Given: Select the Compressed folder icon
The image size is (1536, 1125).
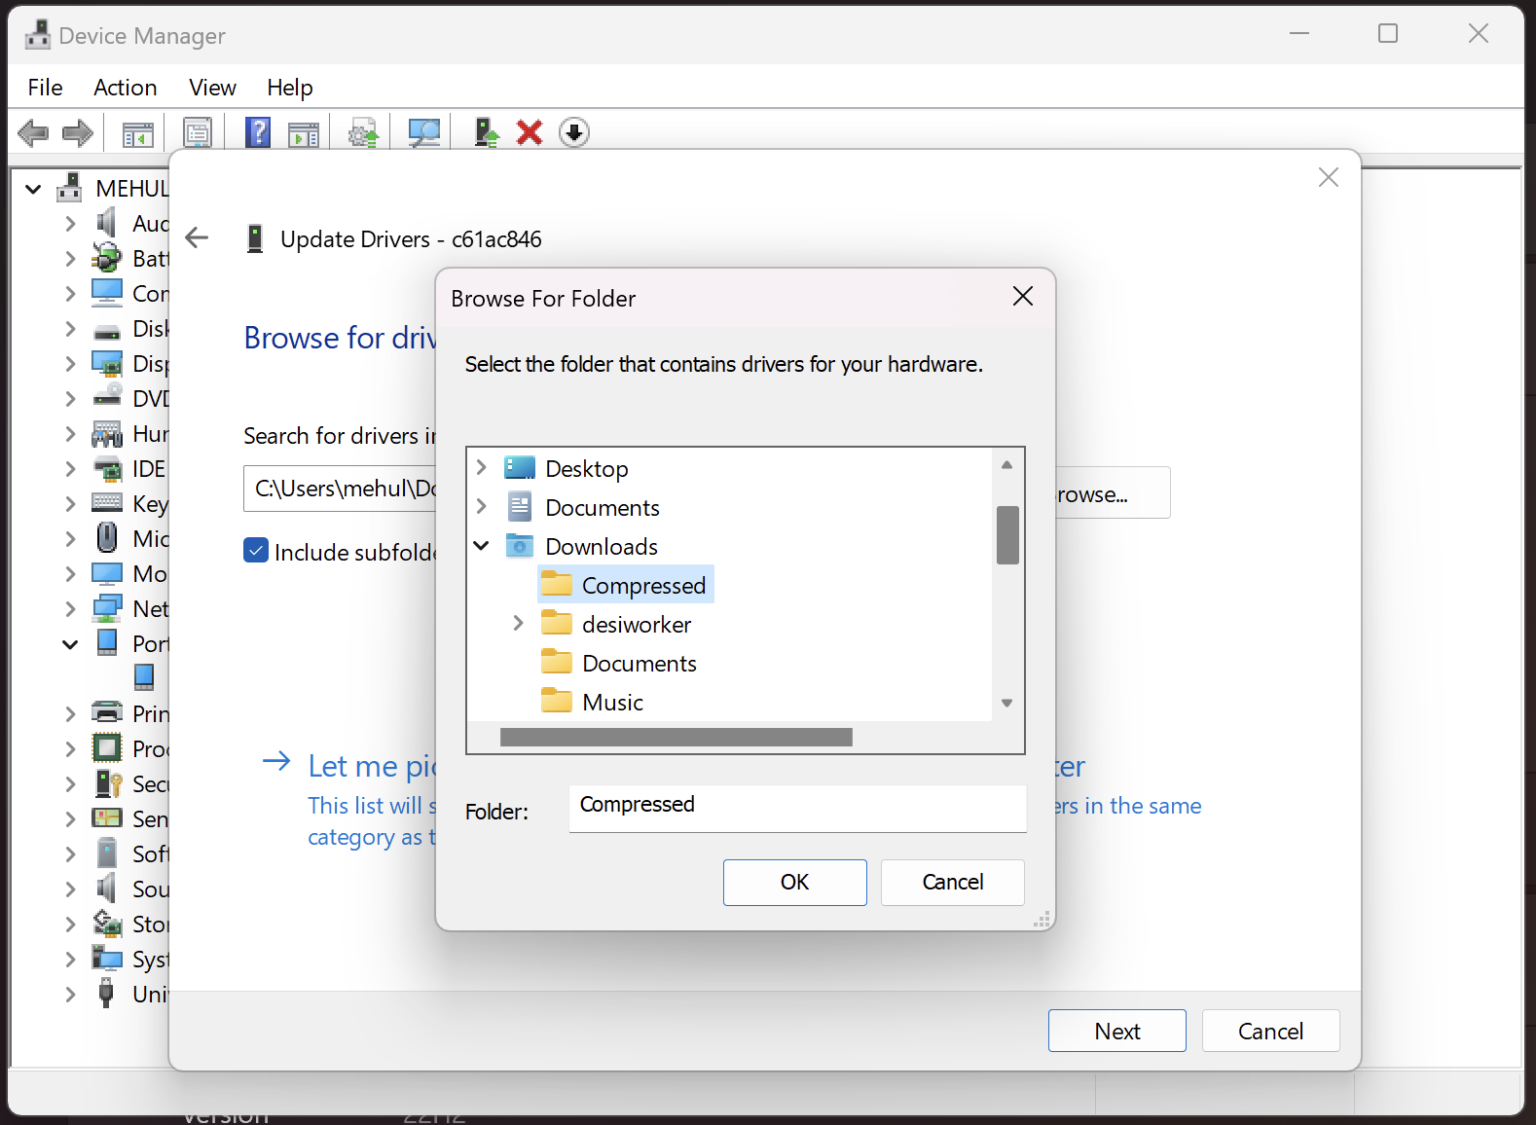Looking at the screenshot, I should 556,584.
